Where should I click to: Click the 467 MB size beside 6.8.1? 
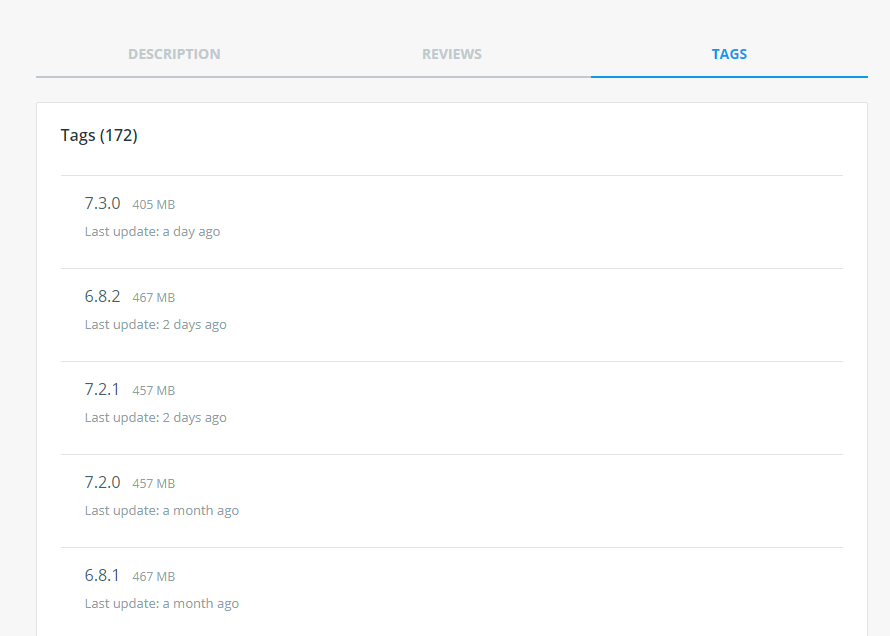[153, 577]
